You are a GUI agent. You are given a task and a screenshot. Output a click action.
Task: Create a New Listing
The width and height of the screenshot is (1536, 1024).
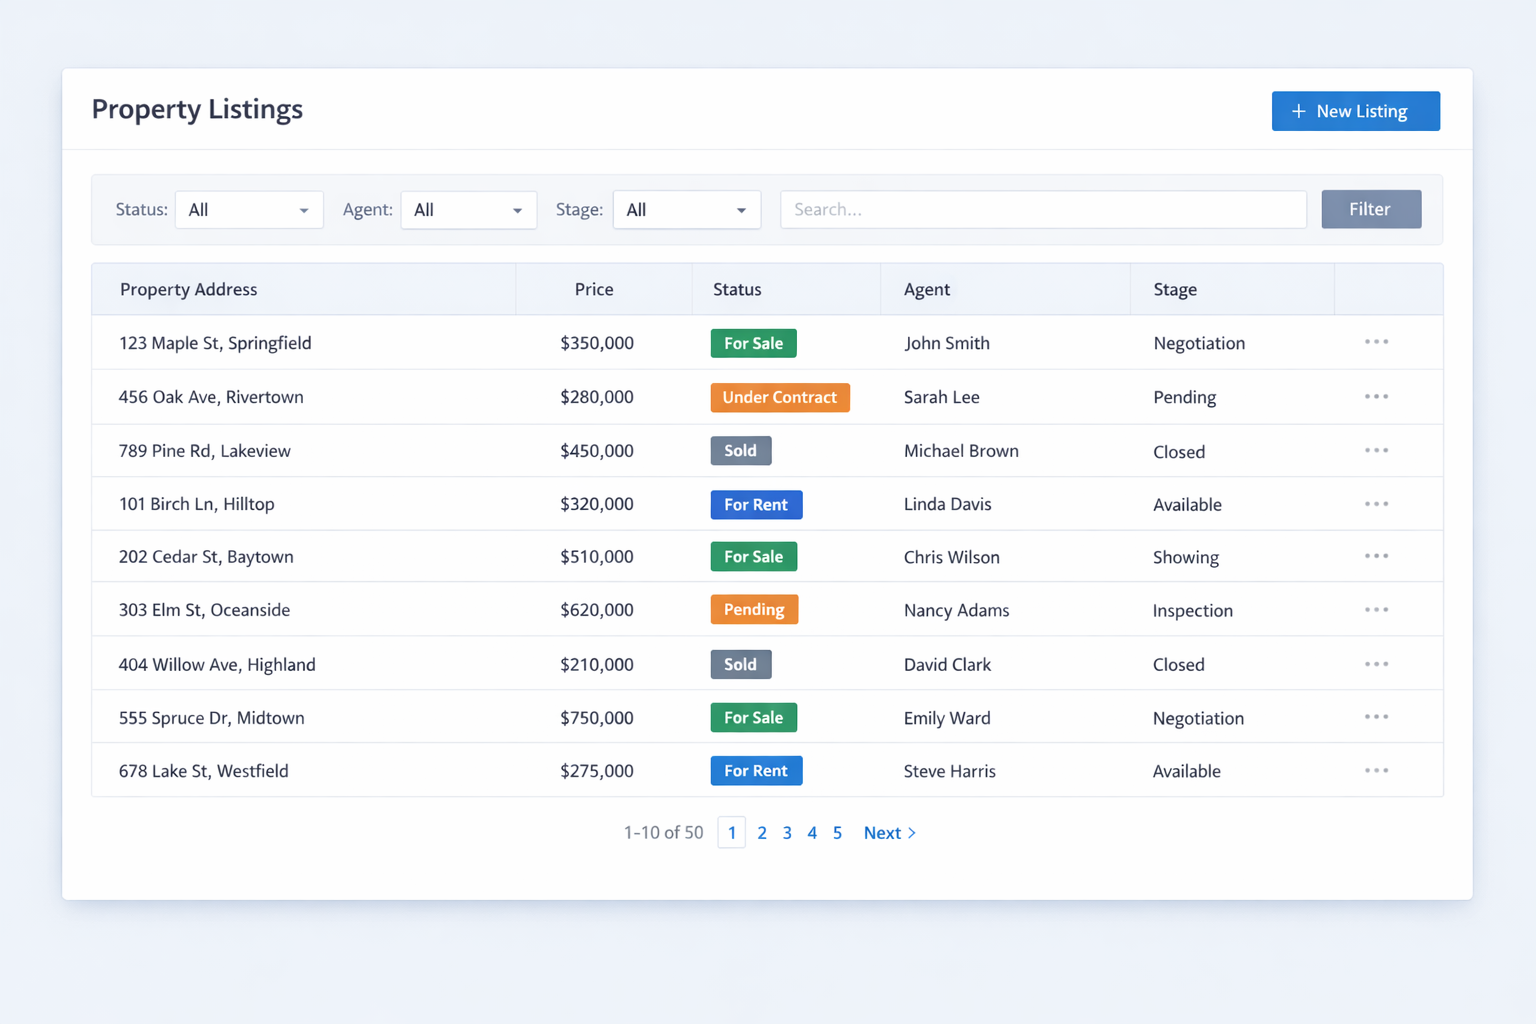click(1356, 110)
